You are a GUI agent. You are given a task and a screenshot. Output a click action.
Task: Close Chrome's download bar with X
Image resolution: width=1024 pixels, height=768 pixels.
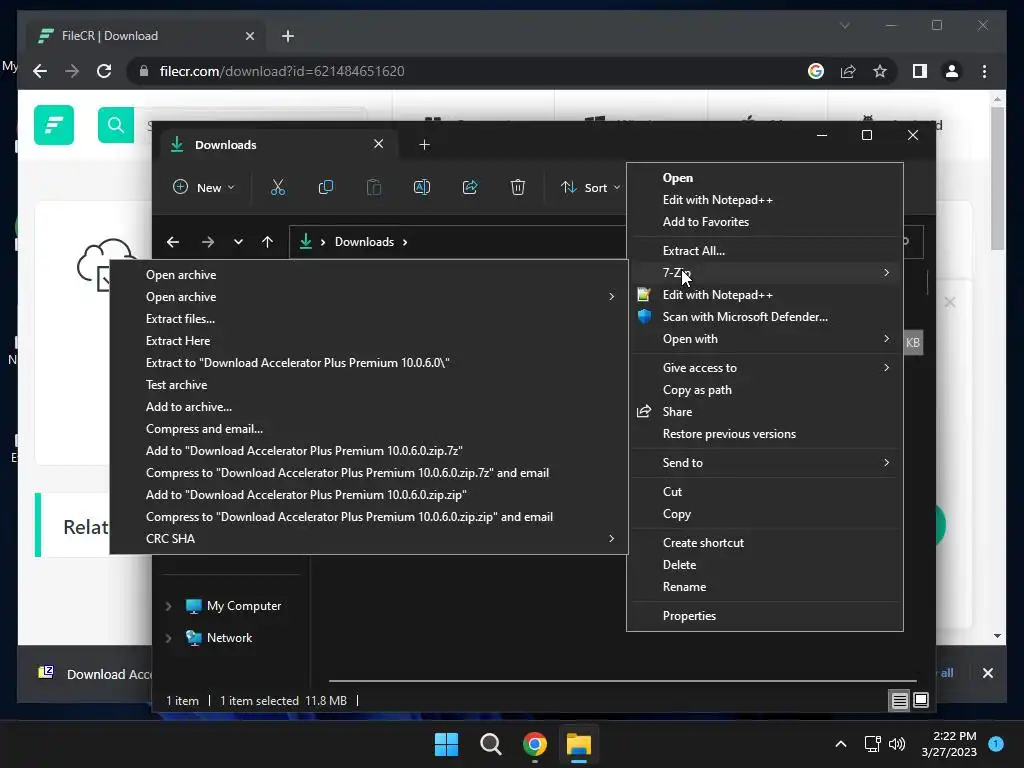click(x=988, y=673)
